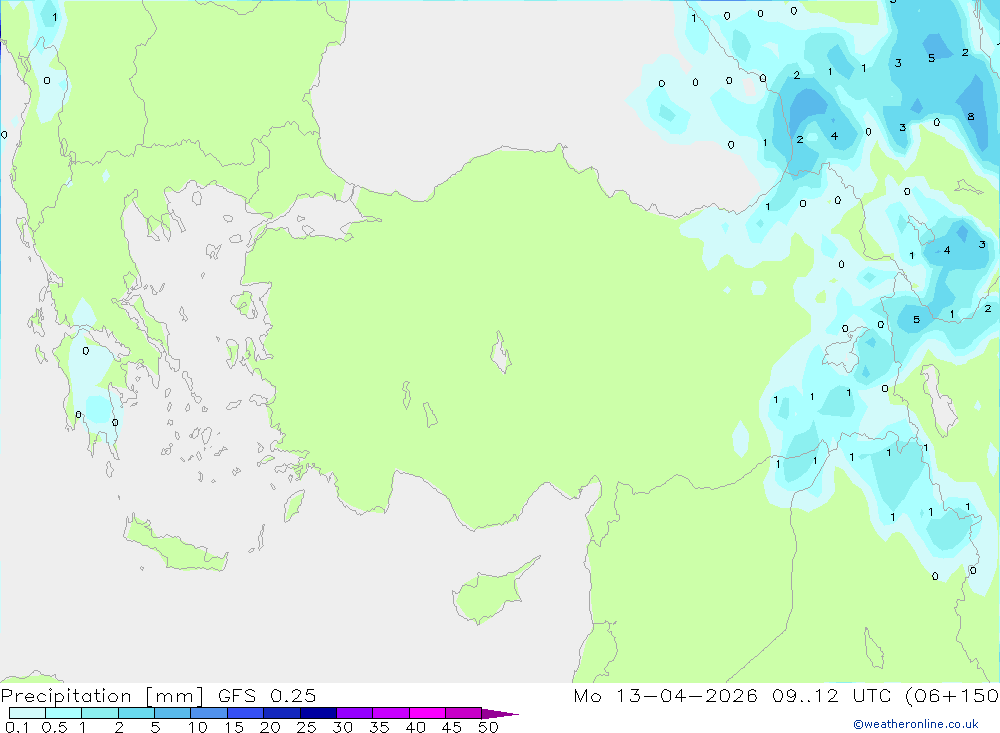
Task: Click the '10' legend scale label
Action: click(x=198, y=727)
